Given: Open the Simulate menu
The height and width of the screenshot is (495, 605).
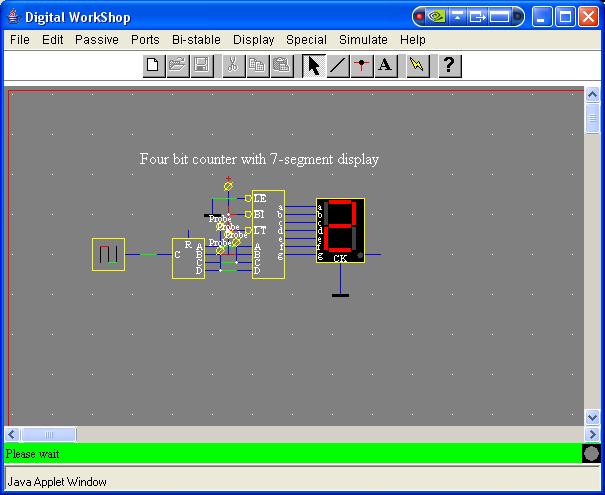Looking at the screenshot, I should [363, 40].
